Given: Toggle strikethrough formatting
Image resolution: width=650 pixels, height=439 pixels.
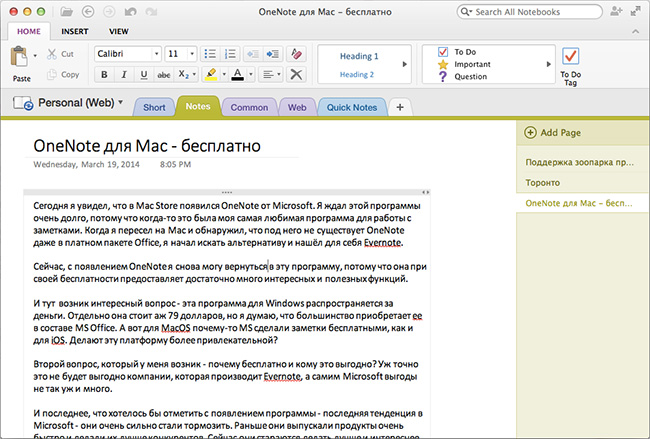Looking at the screenshot, I should [164, 75].
